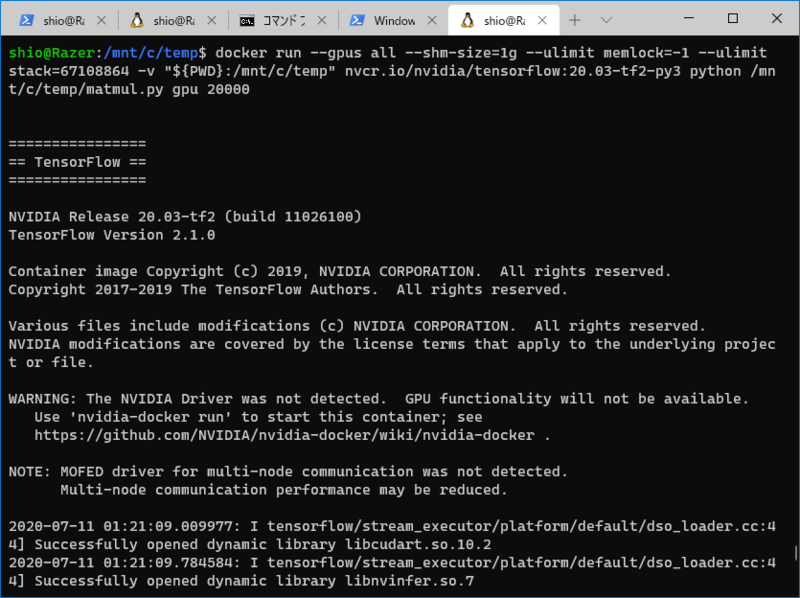Viewport: 800px width, 598px height.
Task: Click the PowerShell icon on the Windows tab
Action: pyautogui.click(x=358, y=18)
